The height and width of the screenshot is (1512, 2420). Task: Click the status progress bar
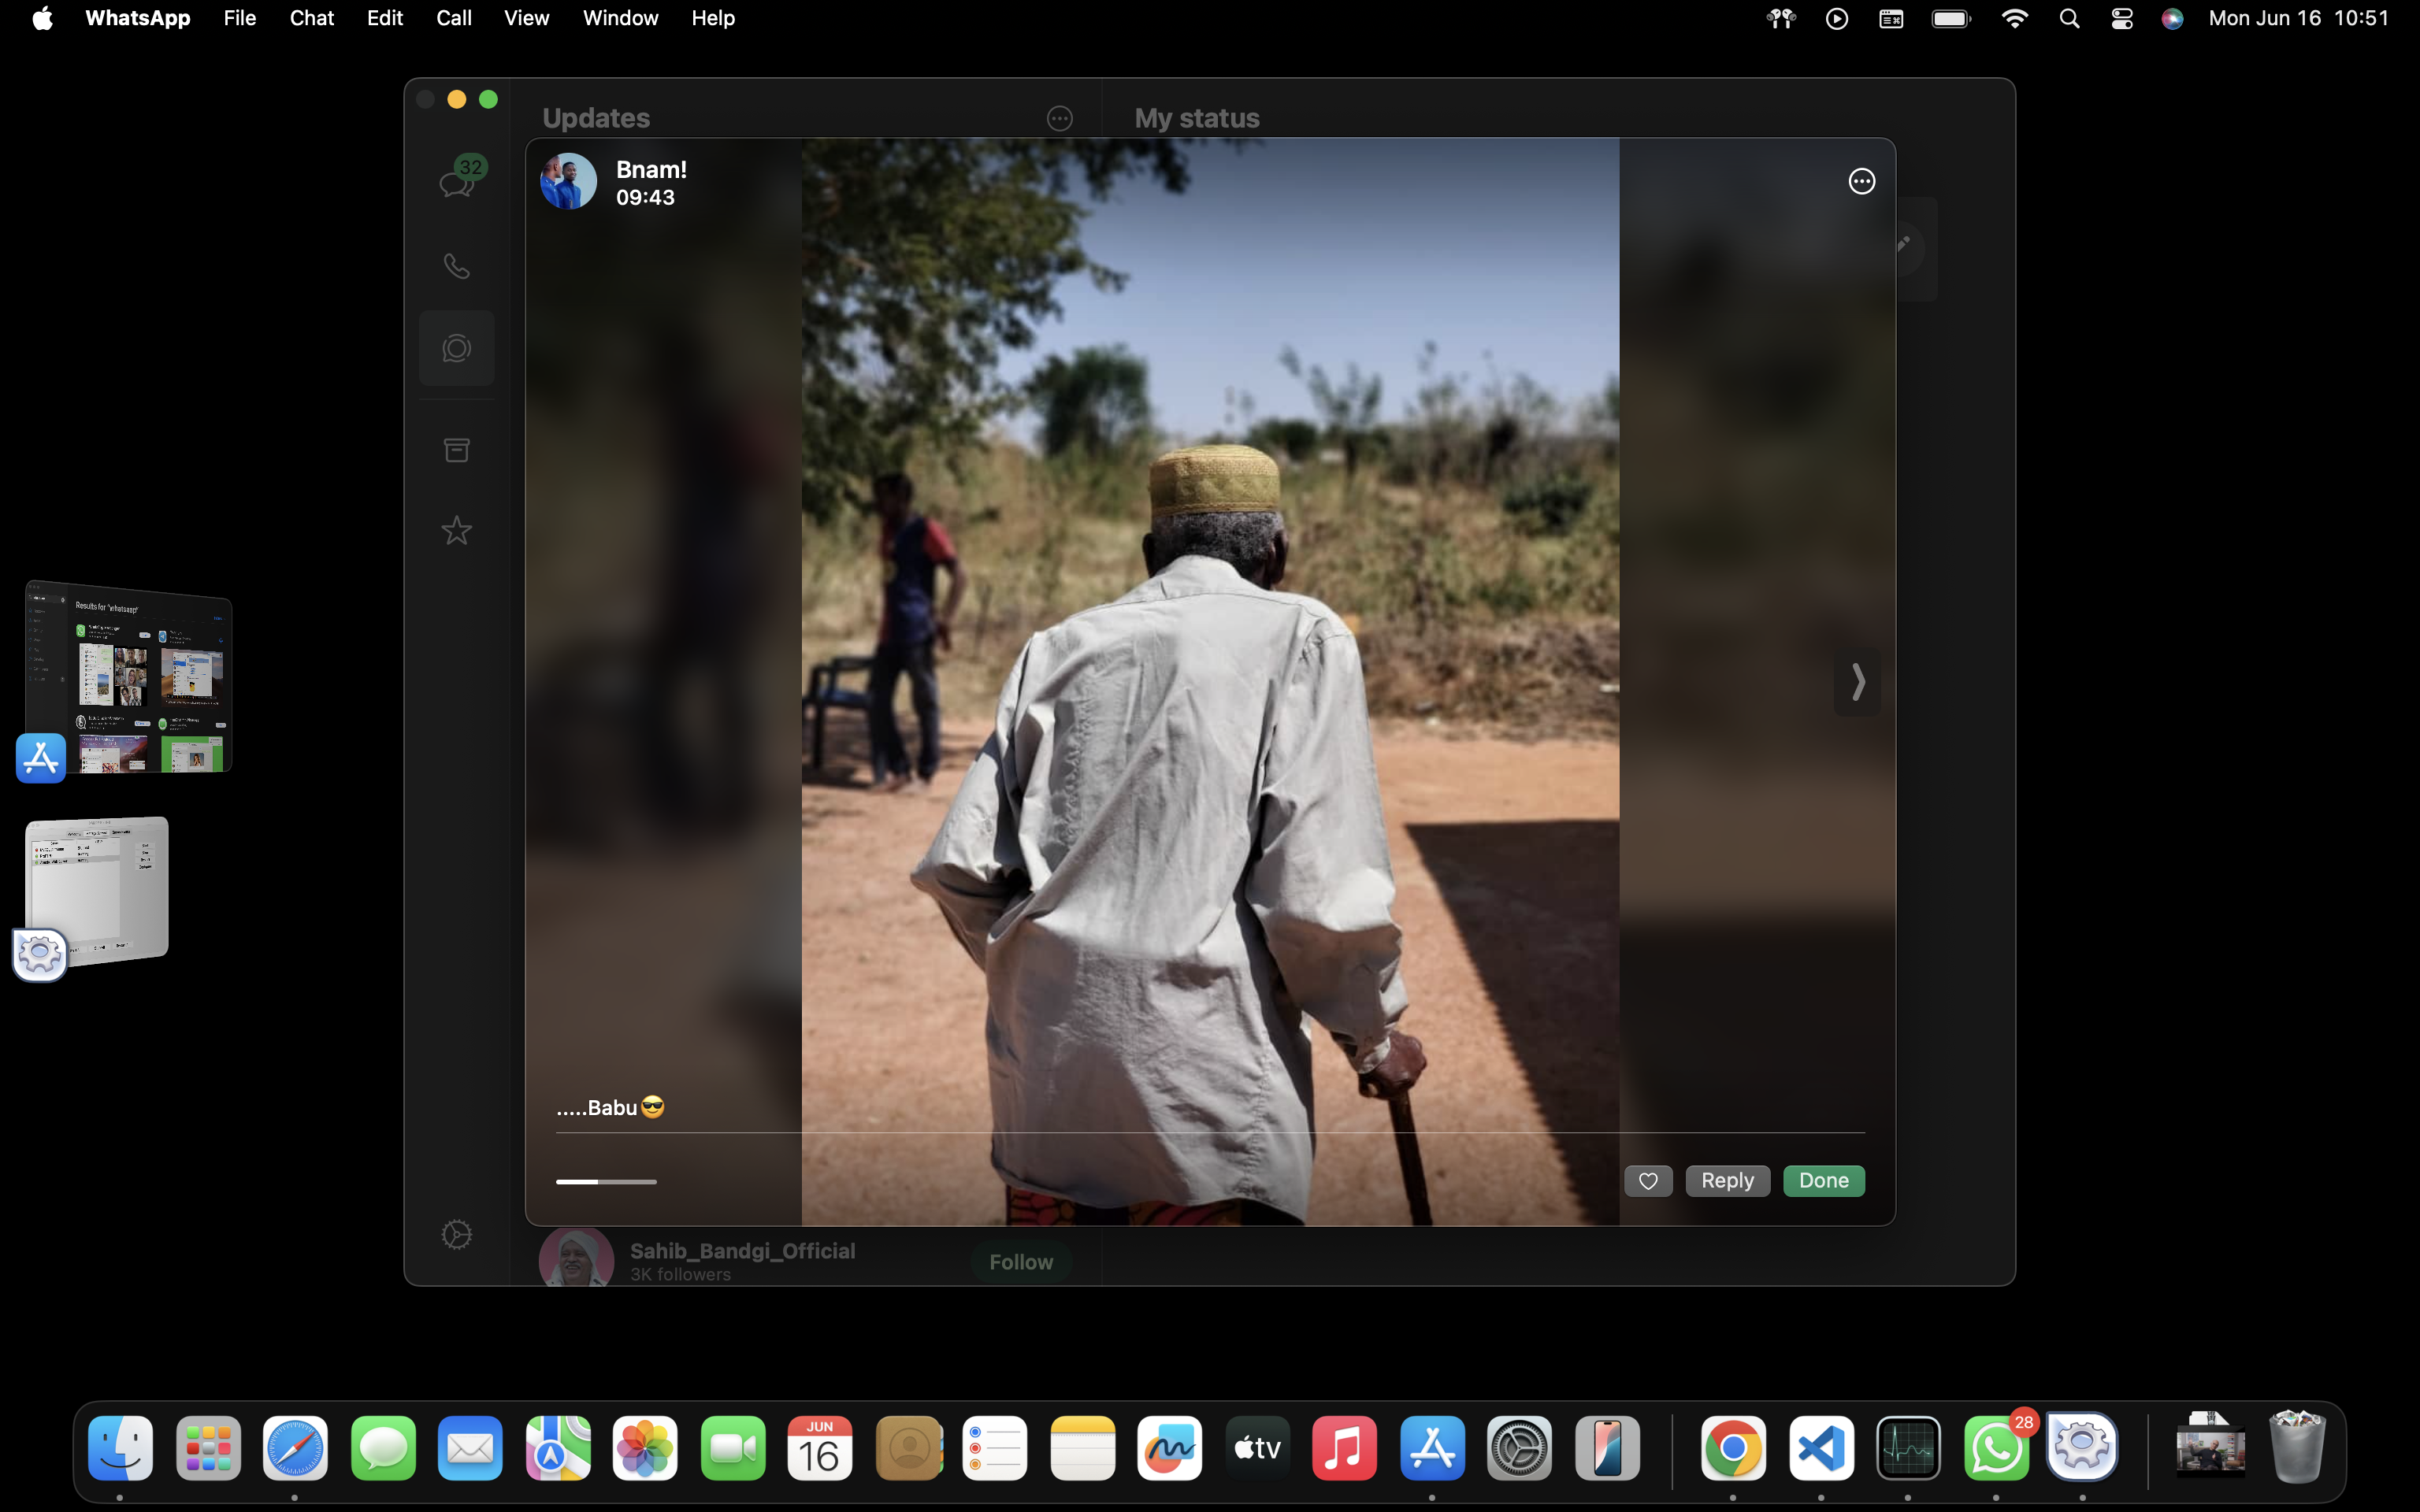pos(606,1182)
